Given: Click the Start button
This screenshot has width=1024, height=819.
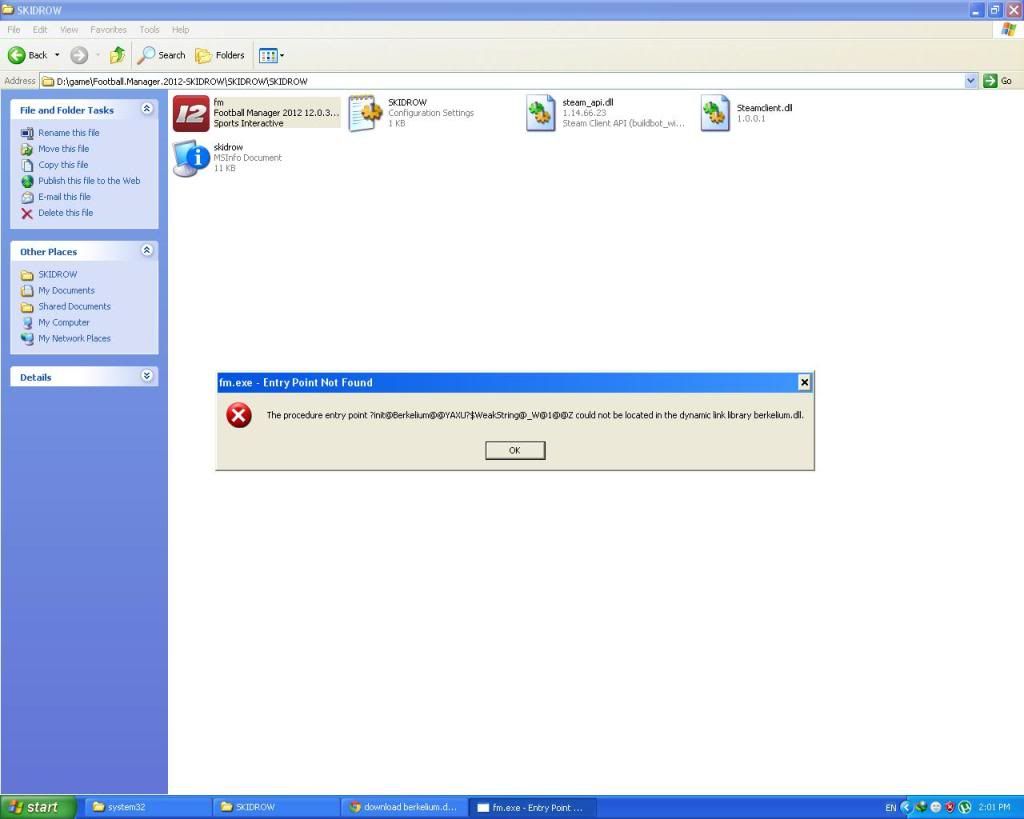Looking at the screenshot, I should 38,807.
